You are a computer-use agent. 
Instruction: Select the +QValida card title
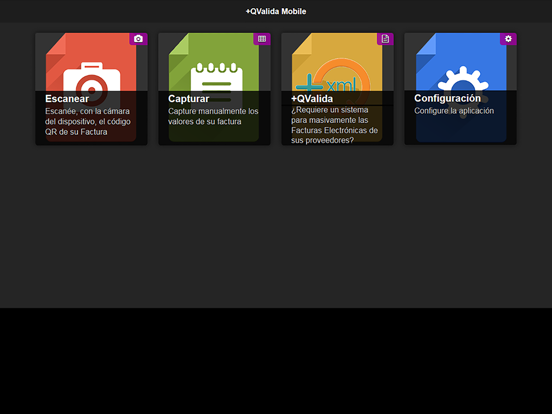(x=312, y=99)
